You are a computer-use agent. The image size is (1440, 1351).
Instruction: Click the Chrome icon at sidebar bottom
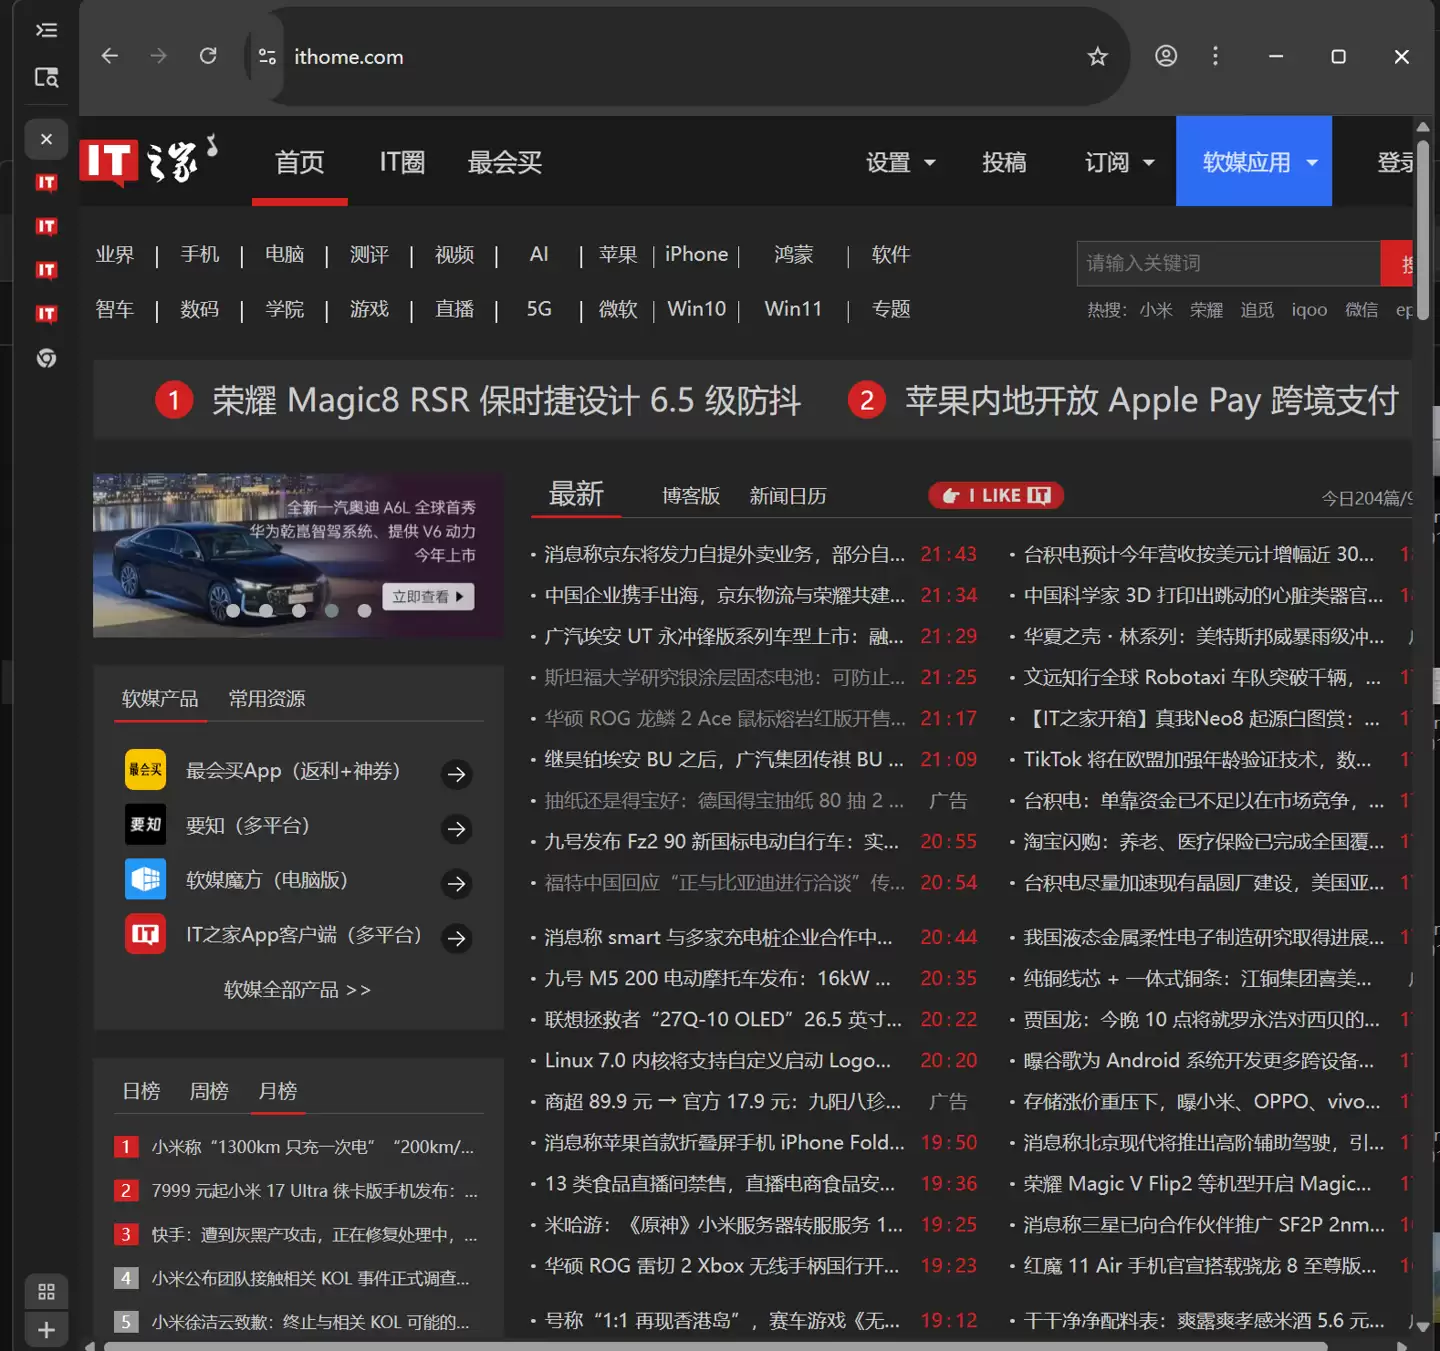pos(46,358)
